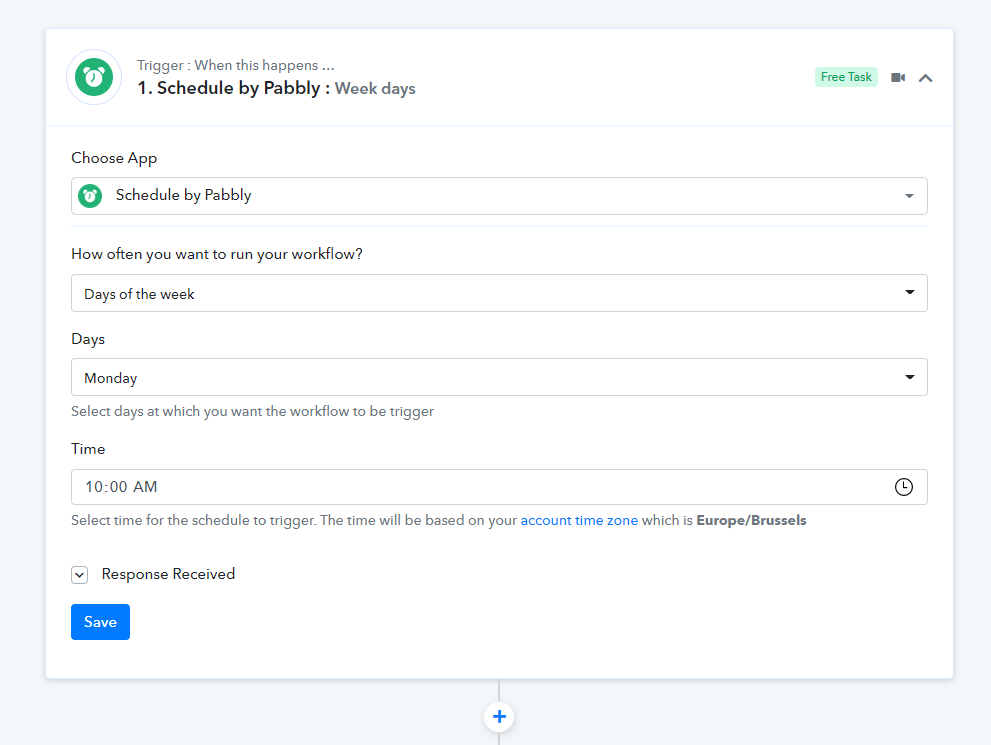Open the Days of the week dropdown
This screenshot has height=745, width=991.
[x=499, y=293]
